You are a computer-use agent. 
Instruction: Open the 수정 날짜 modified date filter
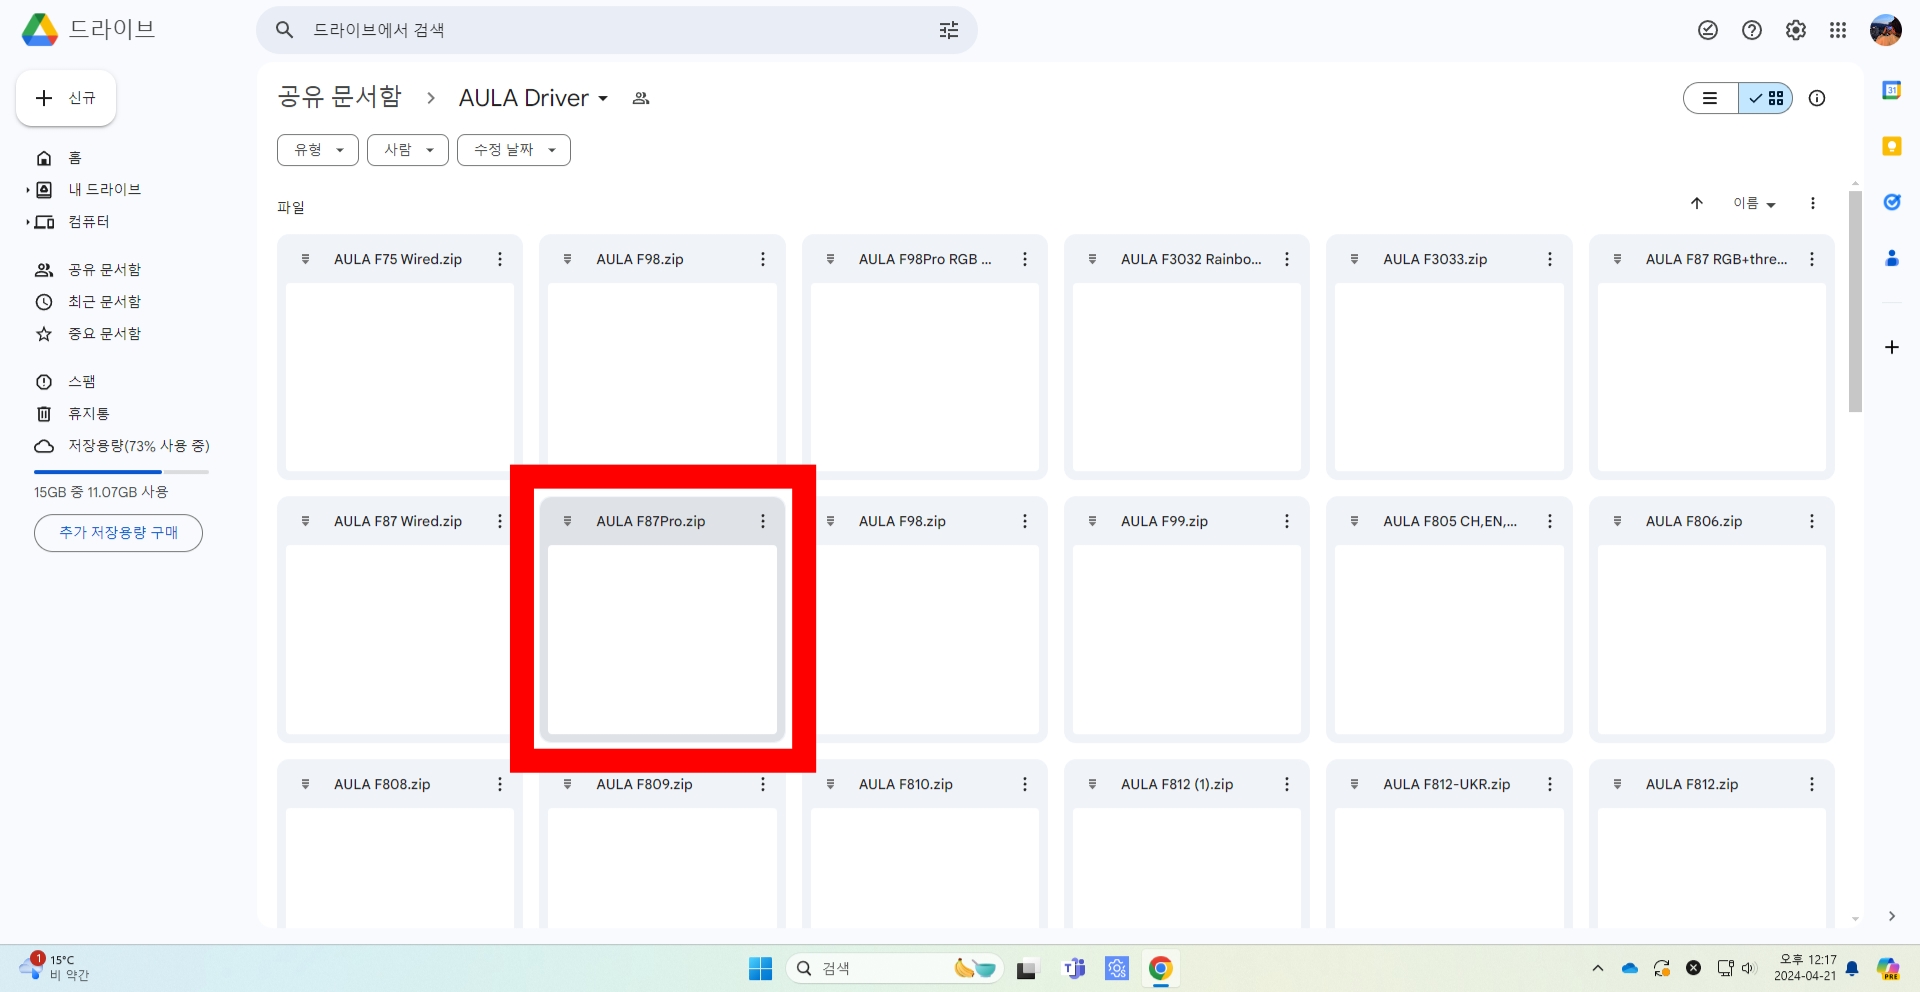click(514, 150)
